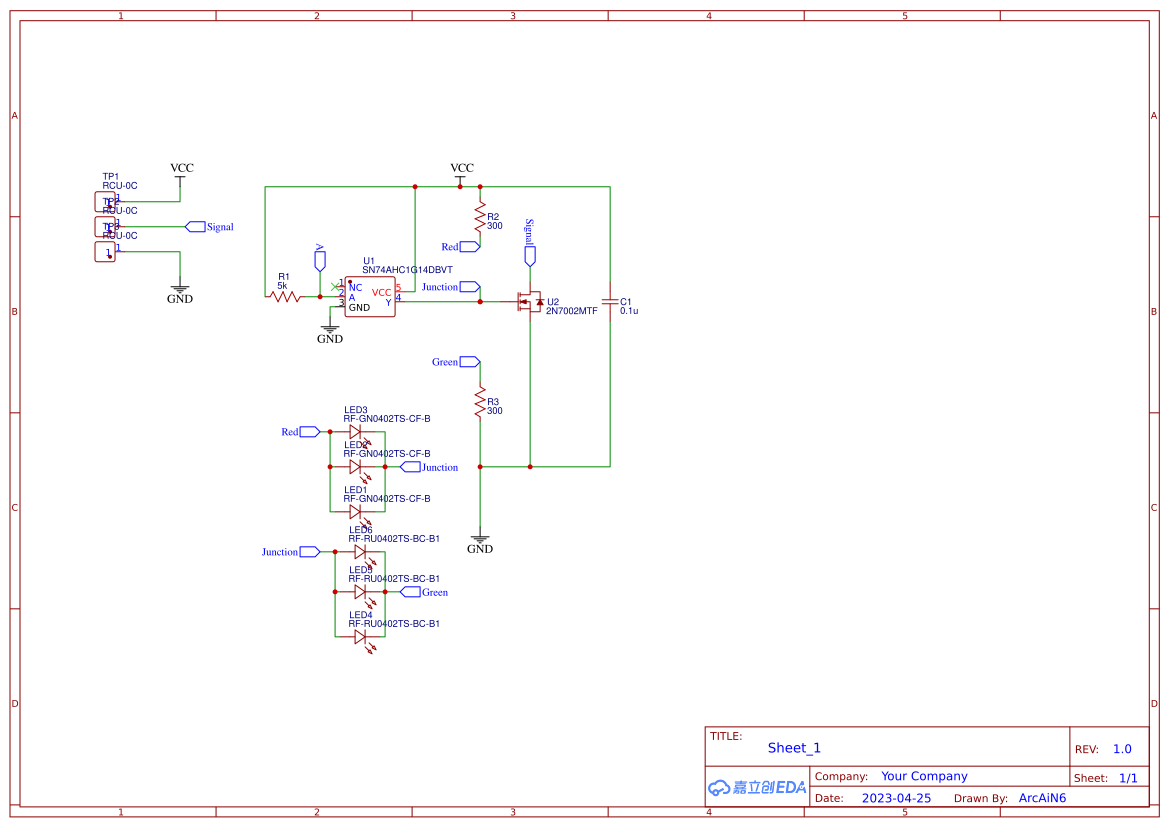Click the VCC power symbol above R2

click(461, 170)
